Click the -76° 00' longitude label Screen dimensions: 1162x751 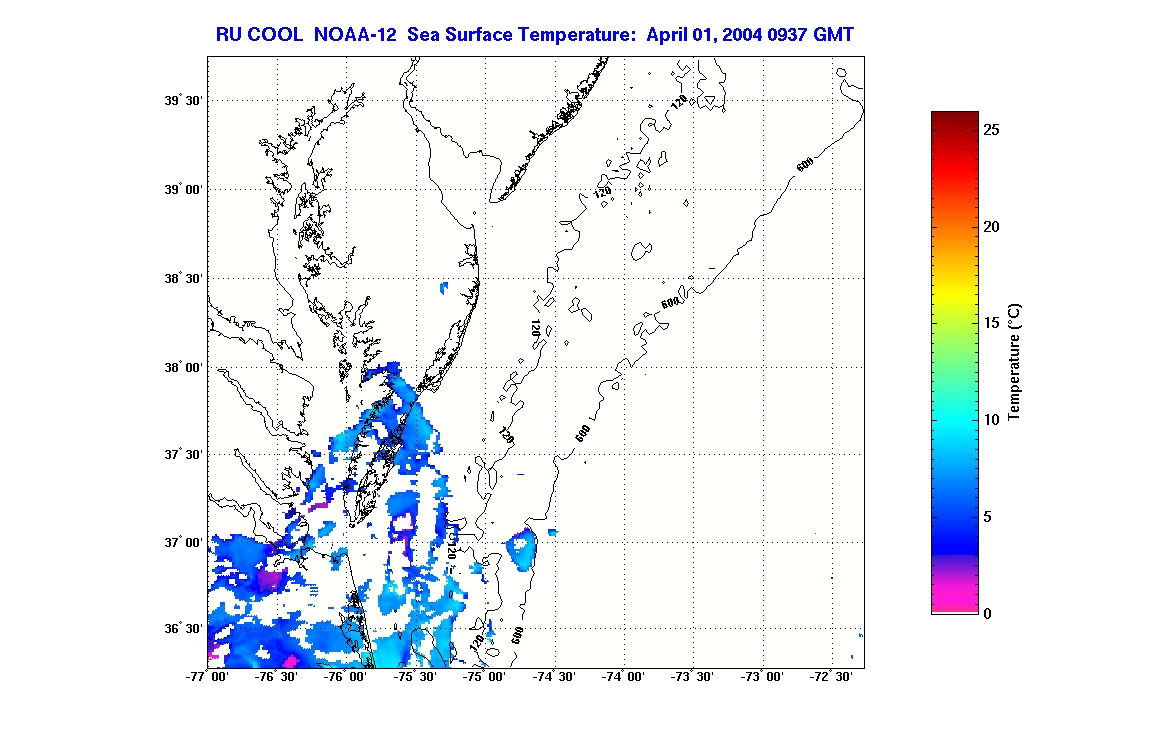pyautogui.click(x=345, y=677)
